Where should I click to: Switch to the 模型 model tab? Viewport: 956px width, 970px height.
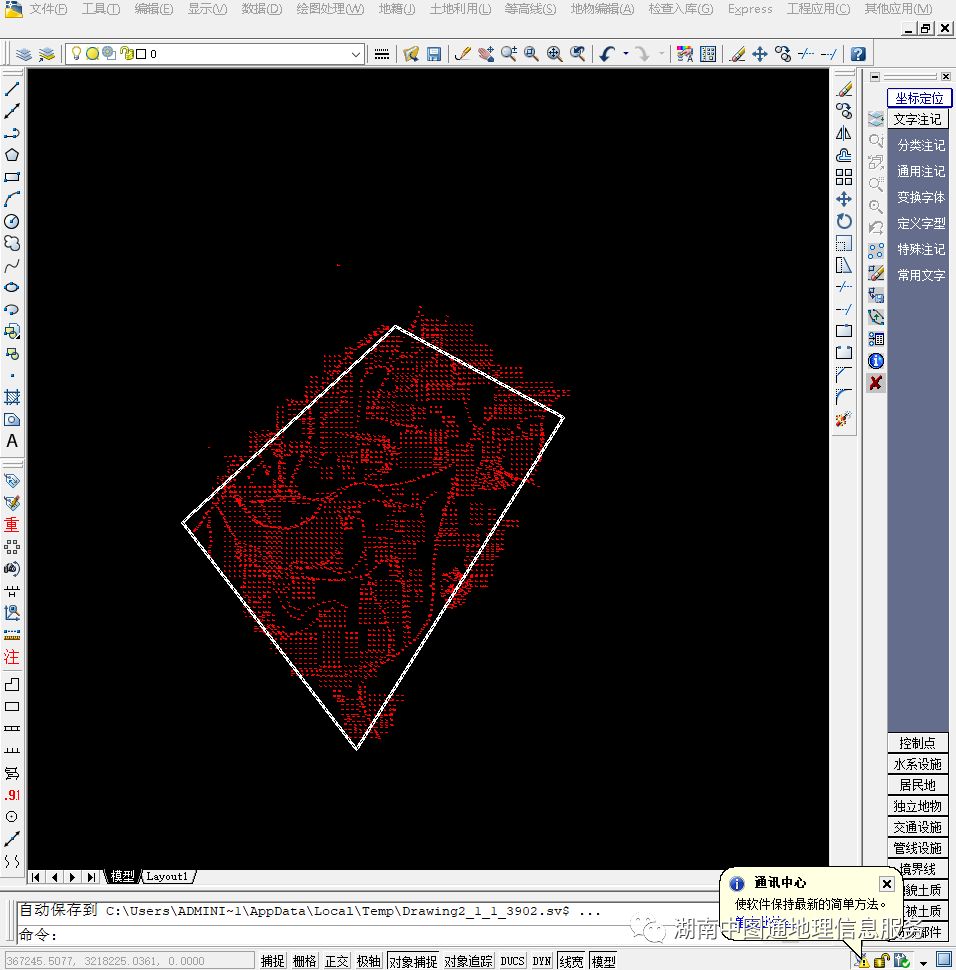click(x=123, y=877)
